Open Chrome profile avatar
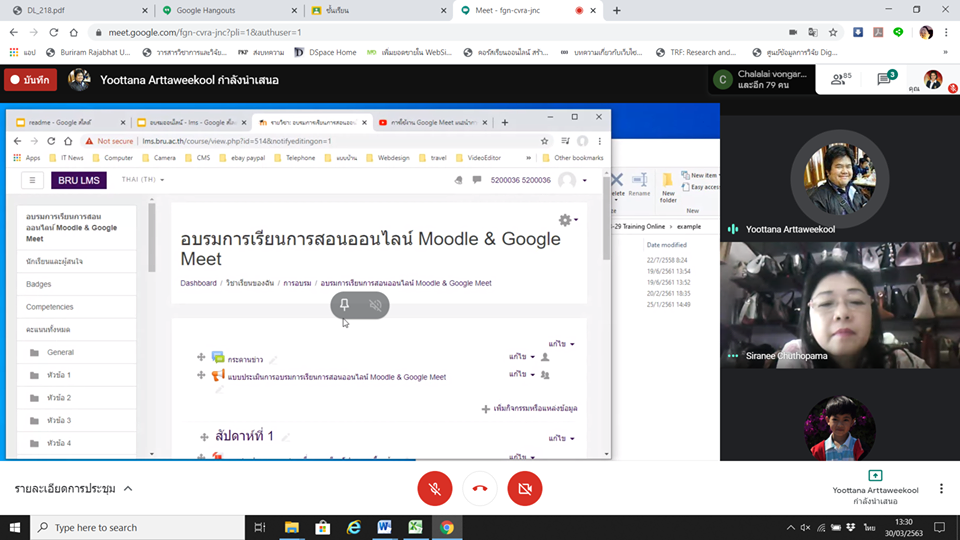 point(926,32)
